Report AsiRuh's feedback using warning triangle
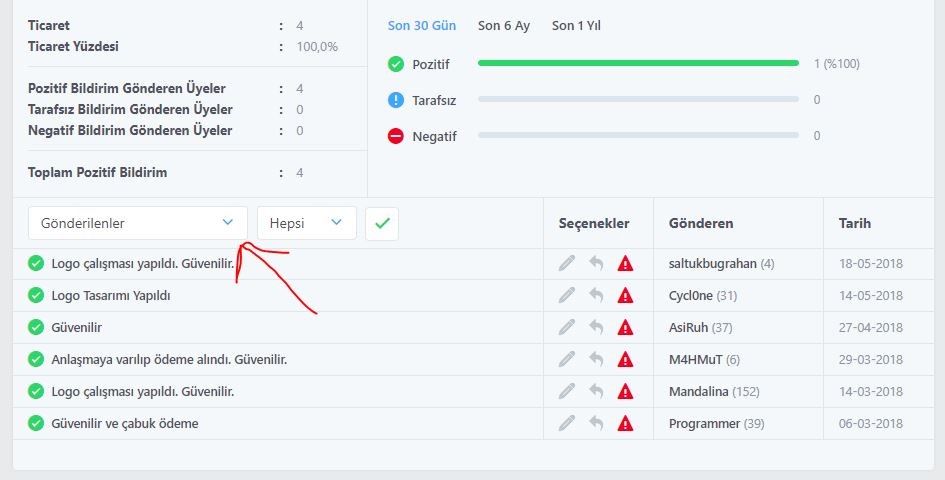The height and width of the screenshot is (480, 945). click(x=626, y=327)
